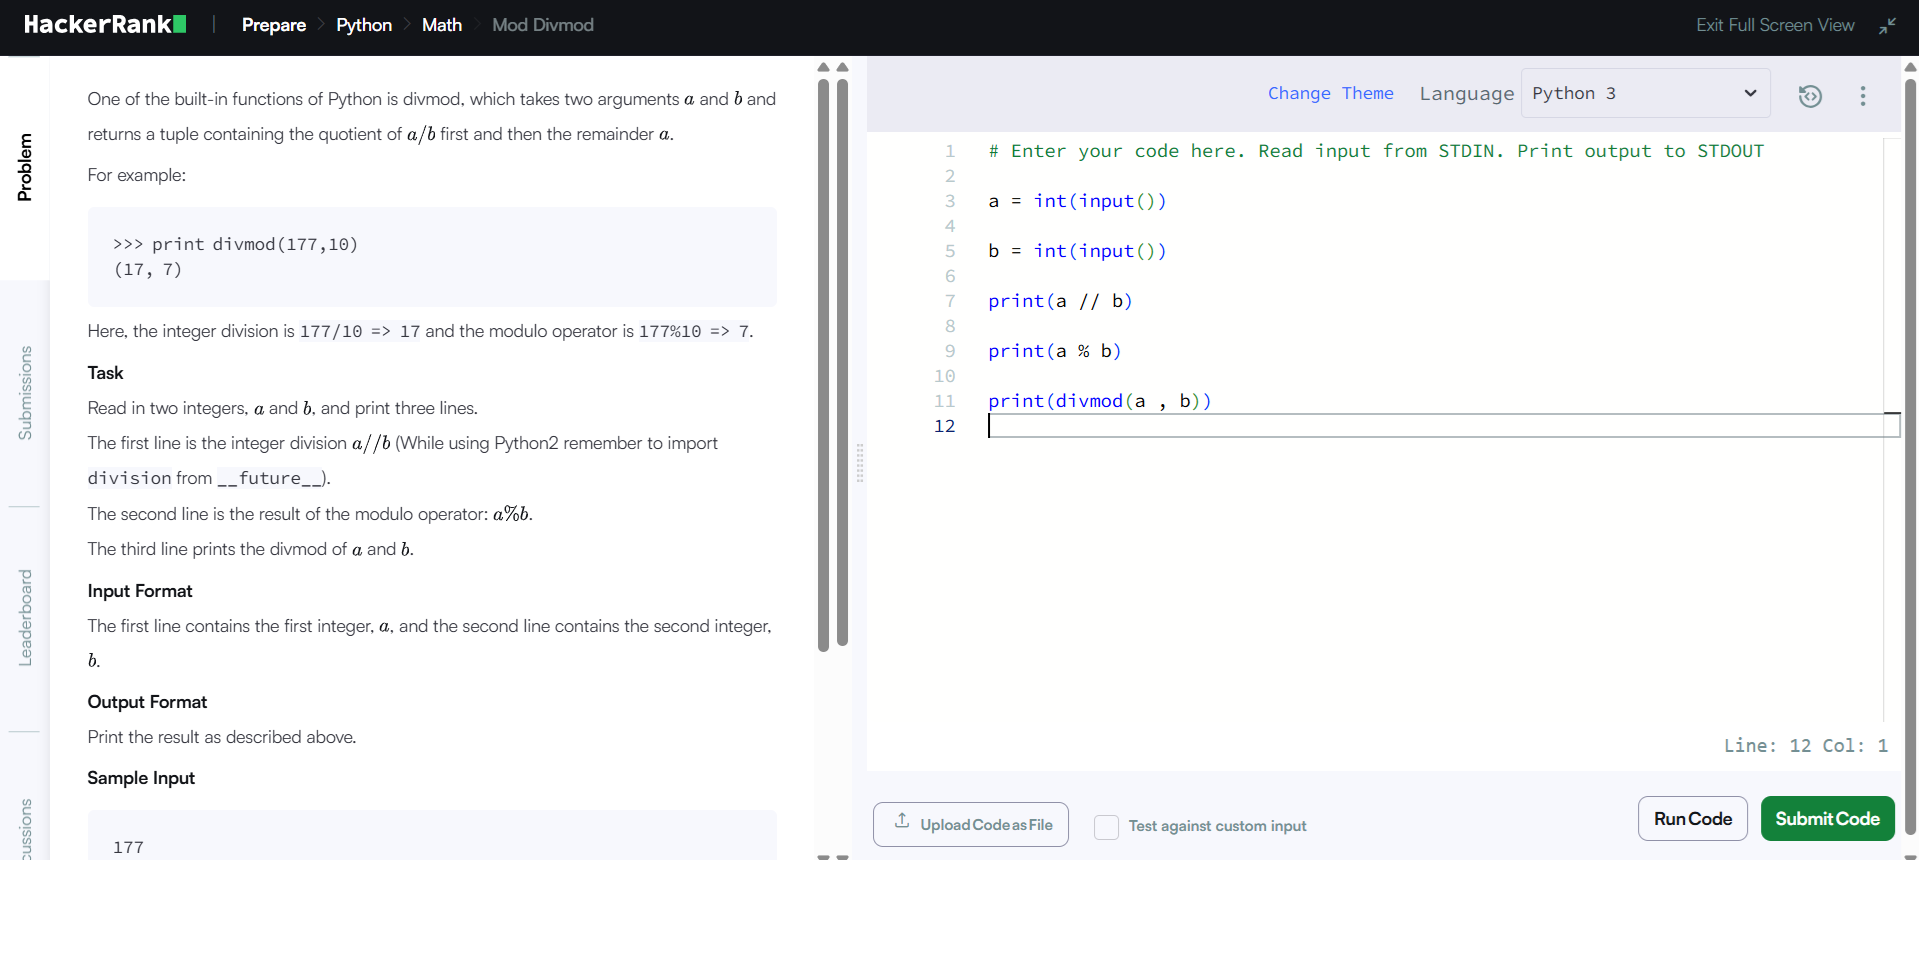Open the Leaderboard tab
The height and width of the screenshot is (957, 1919).
tap(25, 616)
